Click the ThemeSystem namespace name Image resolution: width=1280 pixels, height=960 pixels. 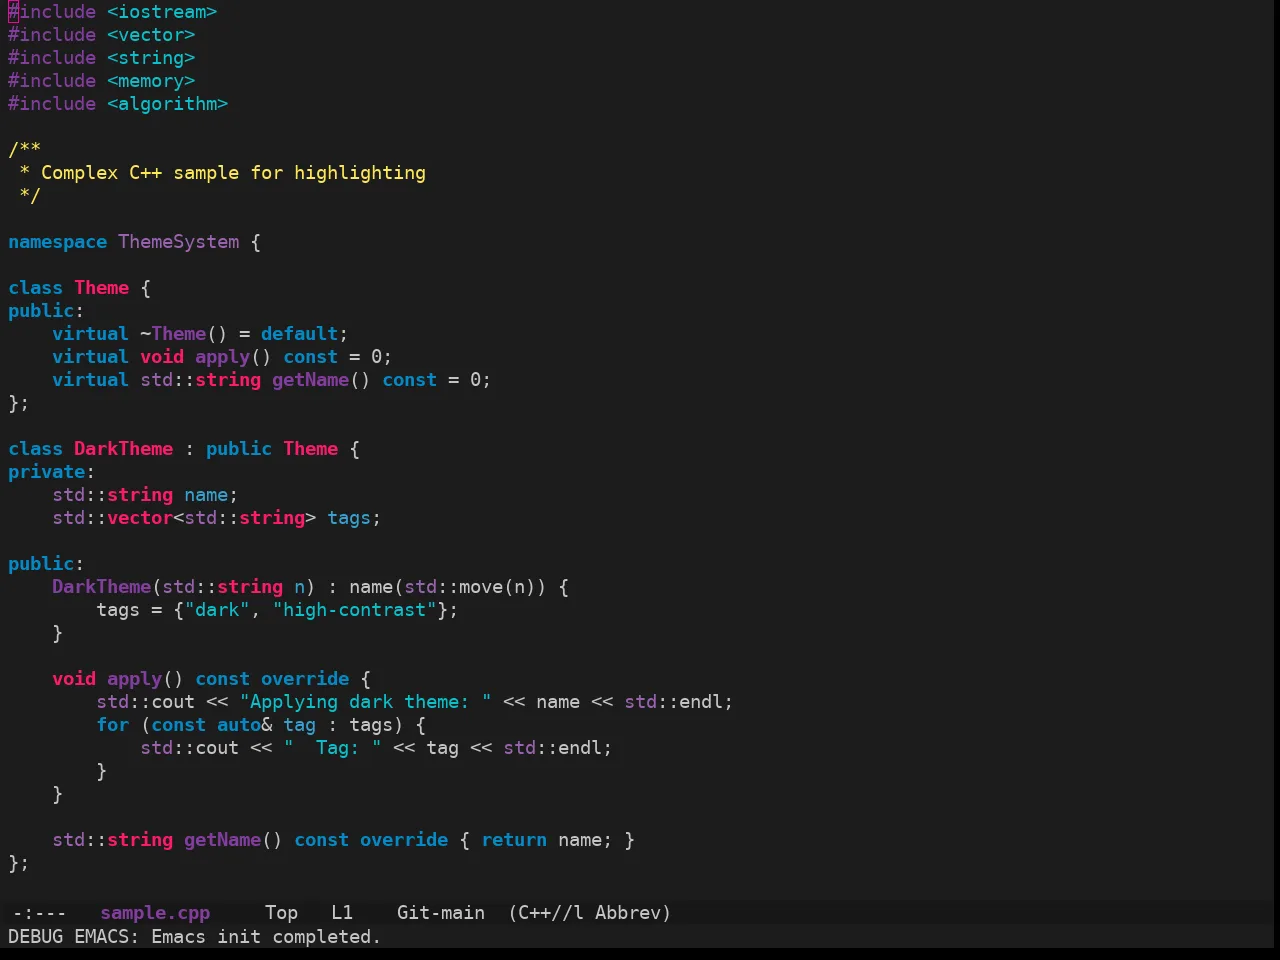coord(179,242)
